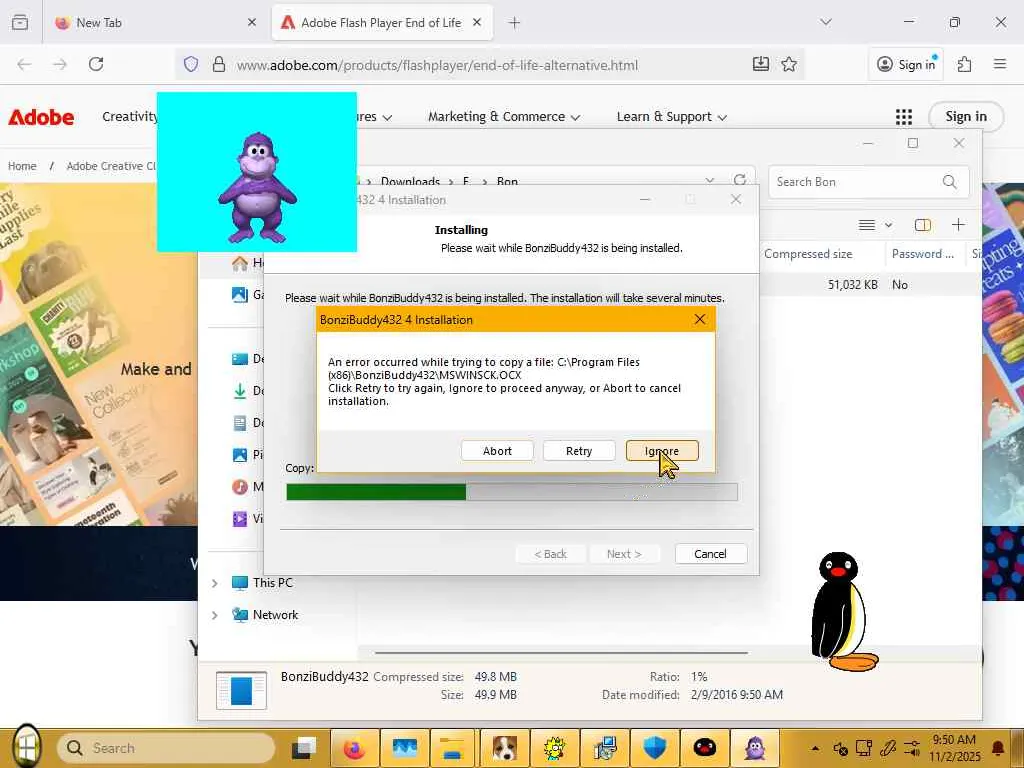Click the puppy dog taskbar icon
The width and height of the screenshot is (1024, 768).
click(505, 748)
